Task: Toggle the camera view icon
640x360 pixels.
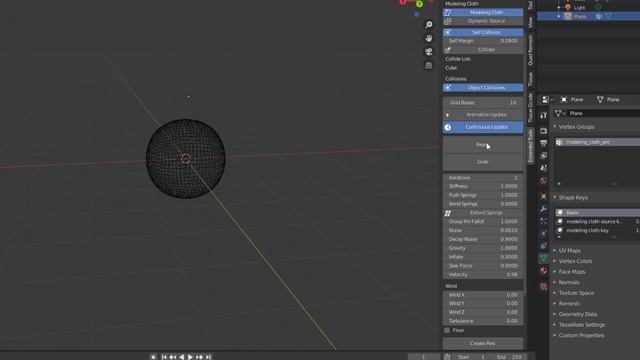Action: point(429,52)
